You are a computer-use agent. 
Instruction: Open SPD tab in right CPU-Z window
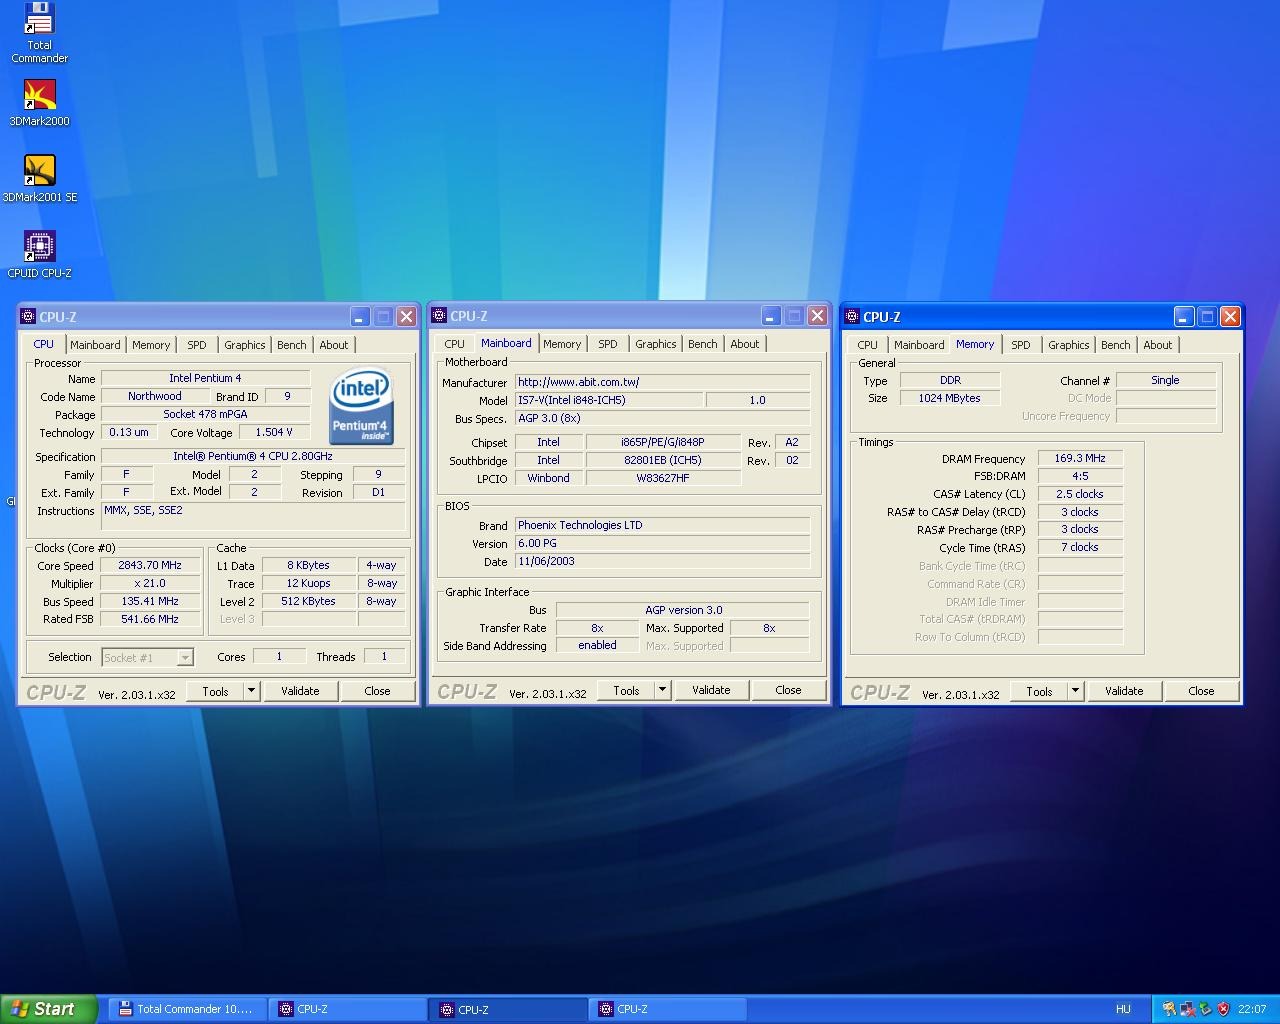coord(1021,345)
